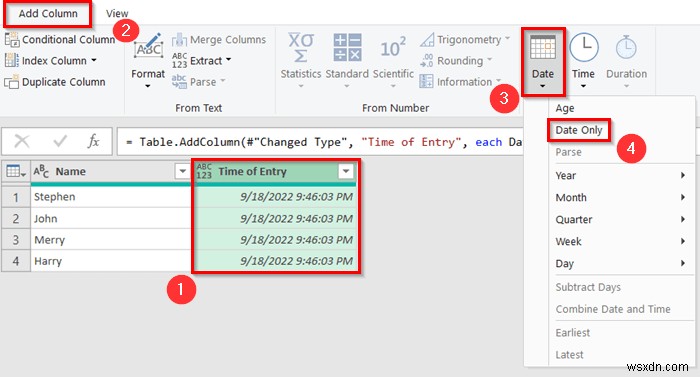Confirm the formula with checkmark icon
This screenshot has width=700, height=377.
click(60, 142)
